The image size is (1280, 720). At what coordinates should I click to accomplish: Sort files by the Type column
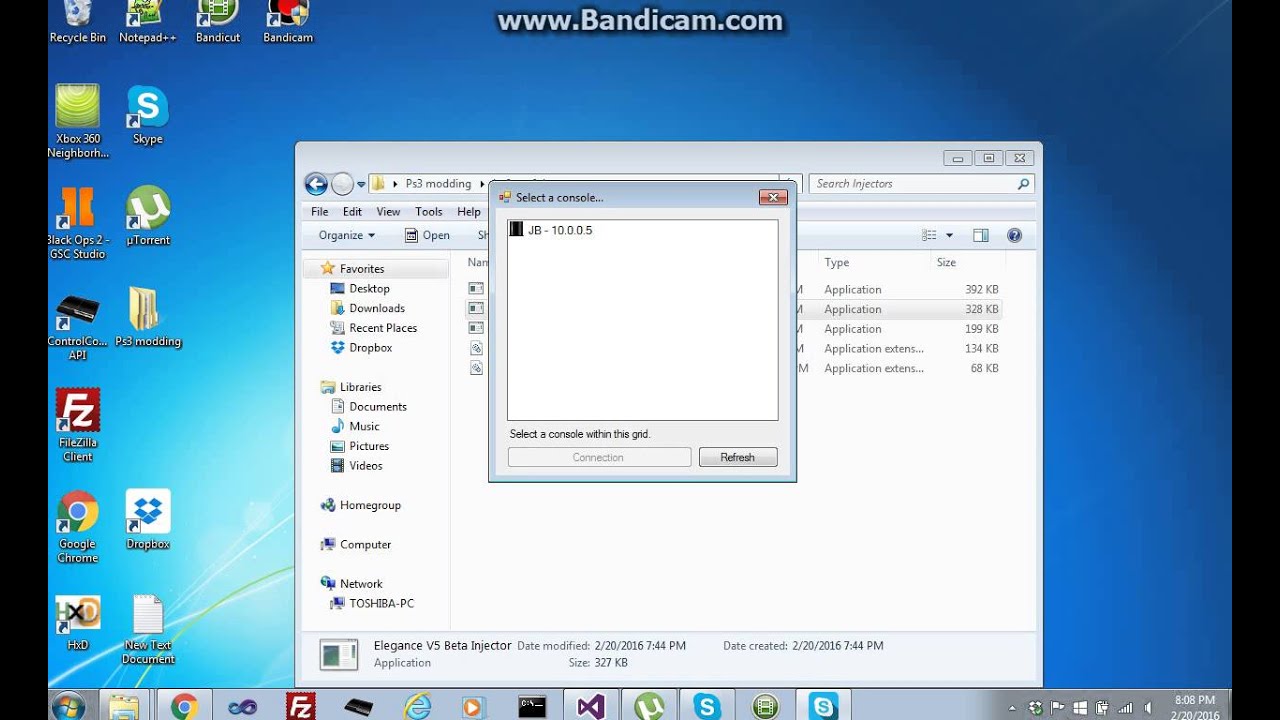point(837,263)
